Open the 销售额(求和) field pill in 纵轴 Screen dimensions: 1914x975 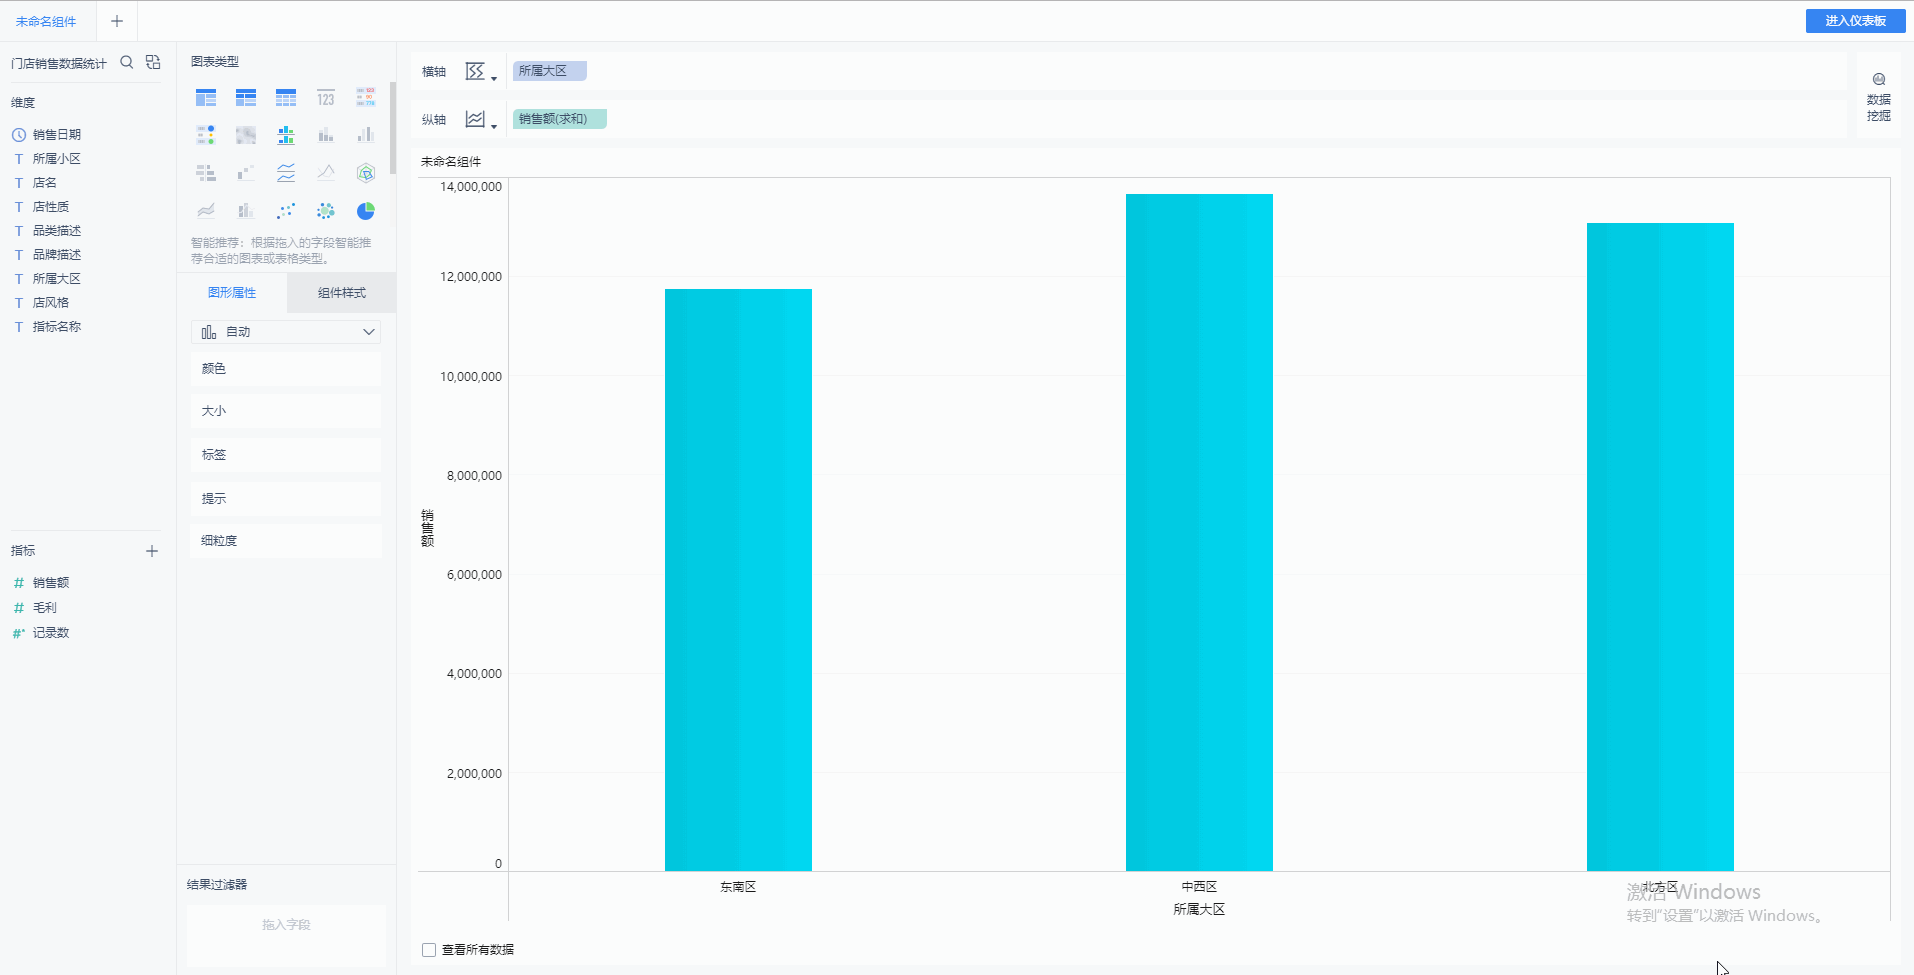[559, 119]
